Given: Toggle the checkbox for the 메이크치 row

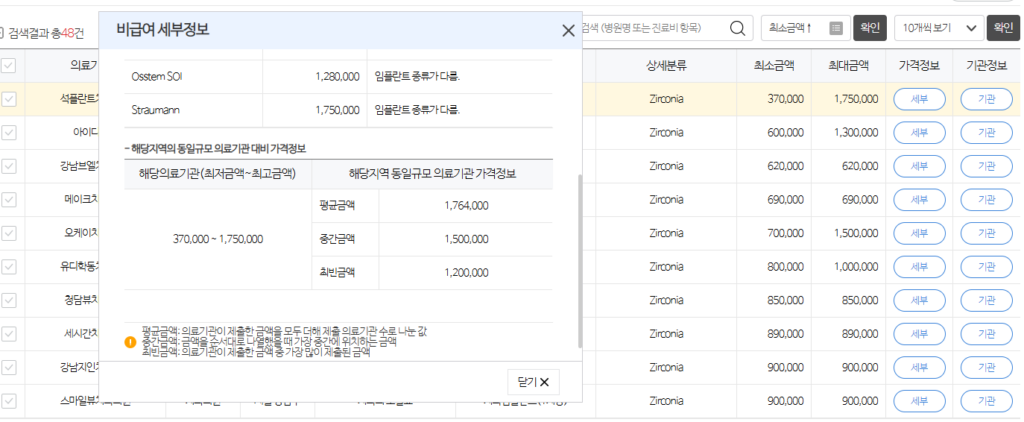Looking at the screenshot, I should pyautogui.click(x=8, y=200).
